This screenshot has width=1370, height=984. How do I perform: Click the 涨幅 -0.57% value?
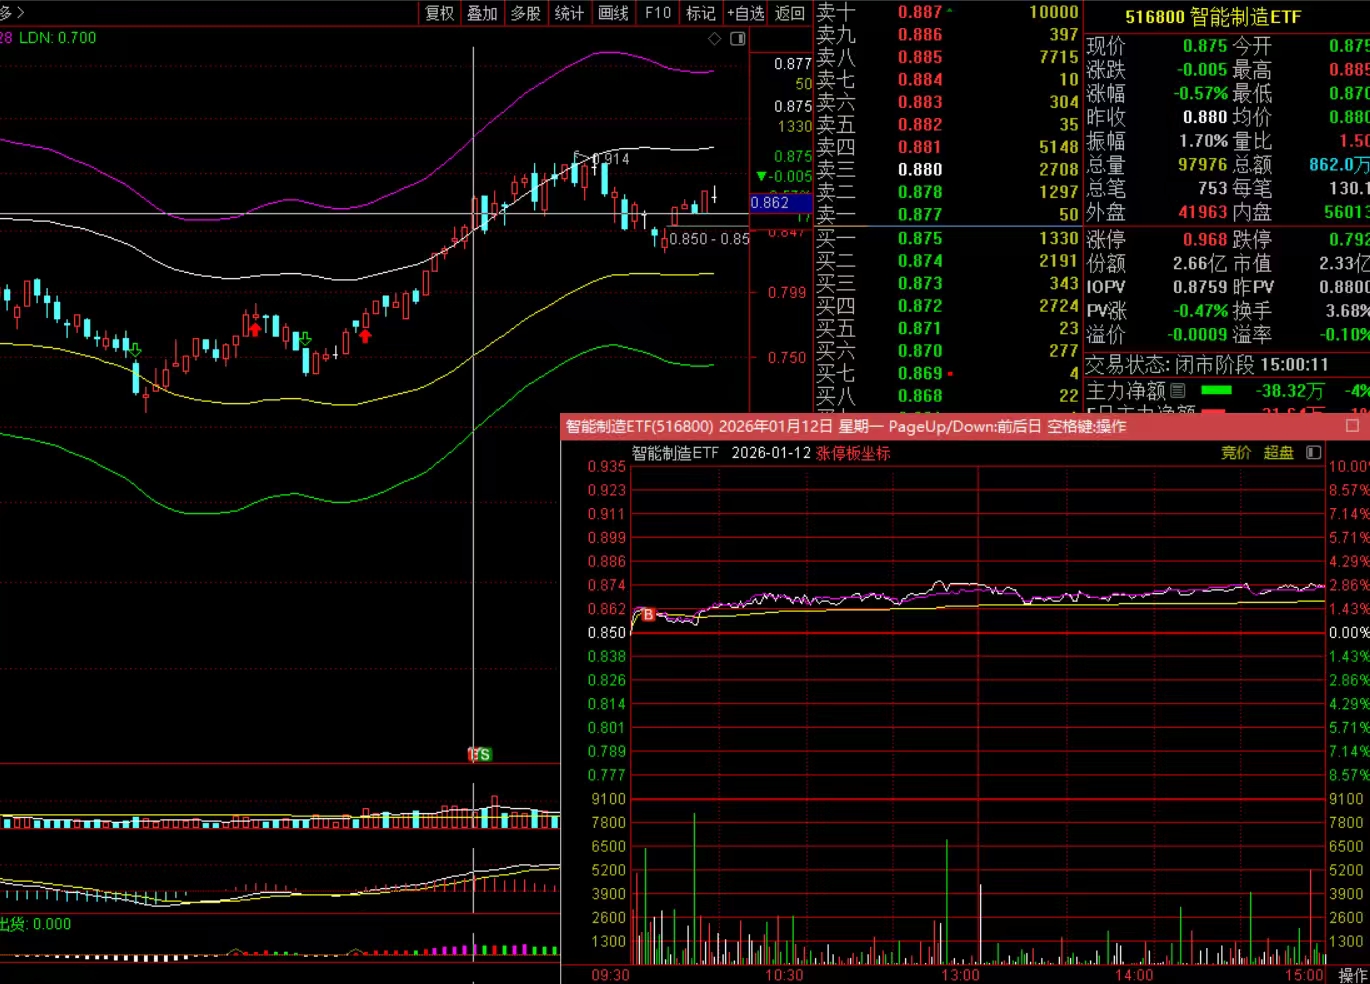pyautogui.click(x=1200, y=93)
